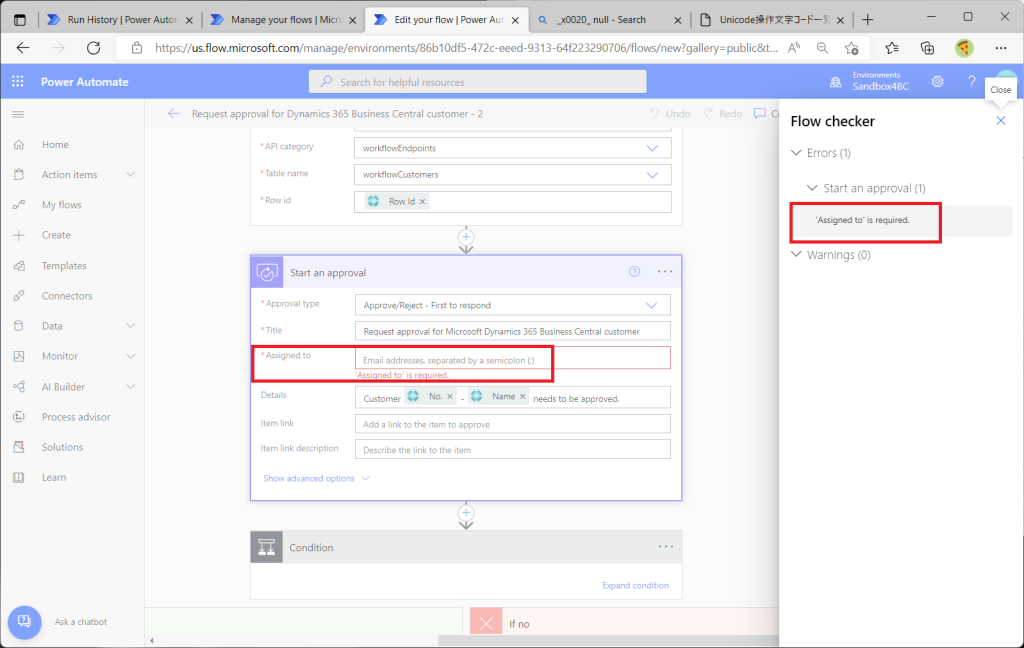Click the browser zoom magnifier icon
Screen dimensions: 1024x648
click(822, 48)
